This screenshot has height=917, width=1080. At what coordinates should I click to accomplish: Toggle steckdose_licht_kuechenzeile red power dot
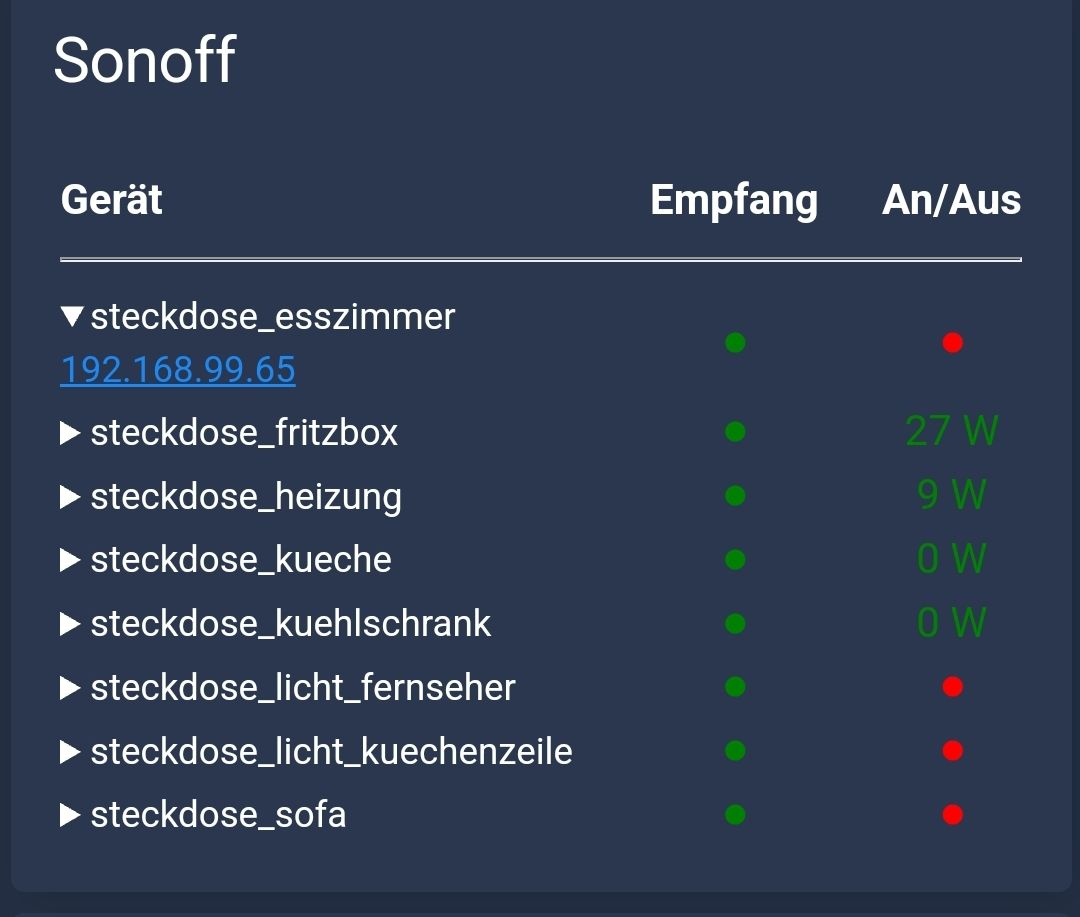coord(952,751)
